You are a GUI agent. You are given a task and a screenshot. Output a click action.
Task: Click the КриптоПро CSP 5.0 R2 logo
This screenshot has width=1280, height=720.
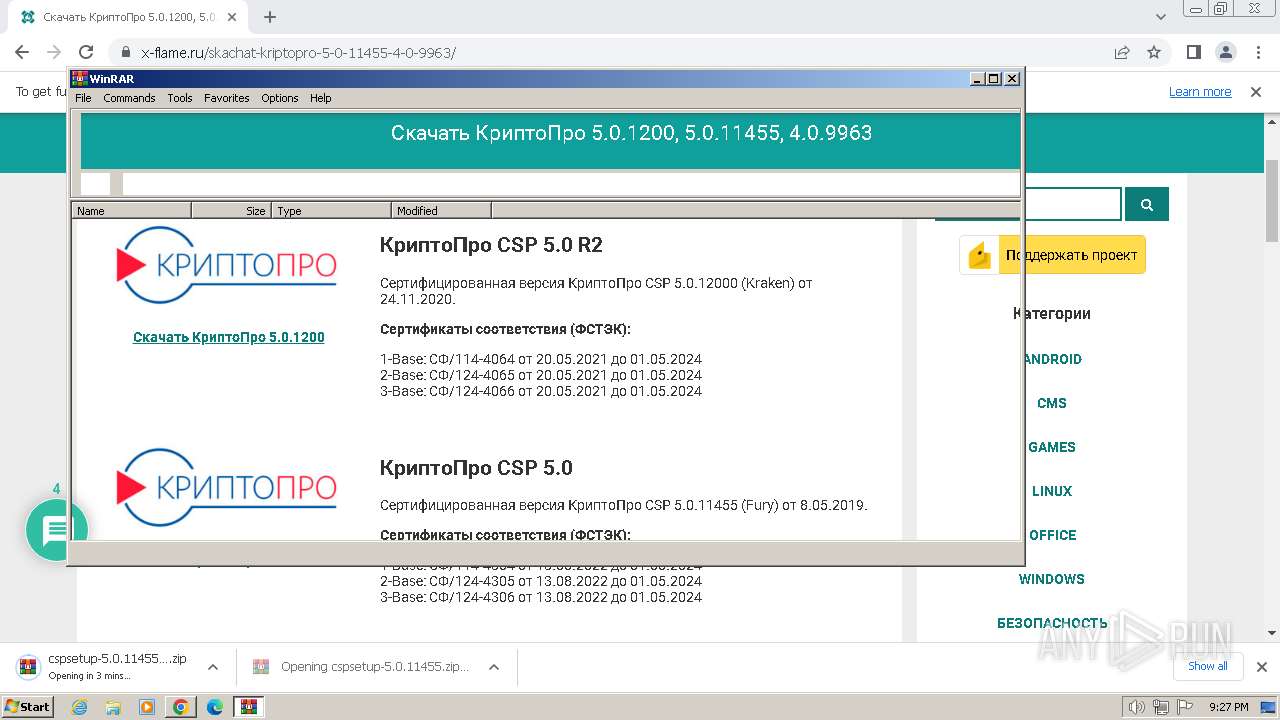pos(228,265)
